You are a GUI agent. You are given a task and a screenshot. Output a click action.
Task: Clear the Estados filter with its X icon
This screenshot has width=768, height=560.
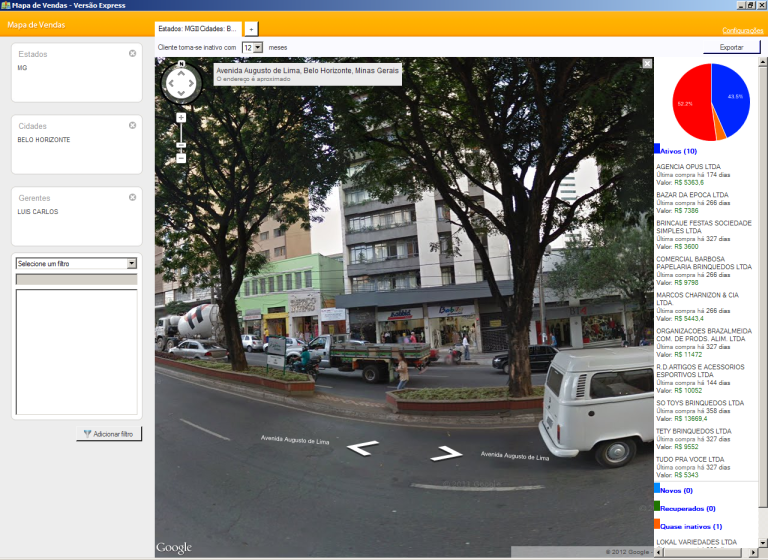[132, 53]
